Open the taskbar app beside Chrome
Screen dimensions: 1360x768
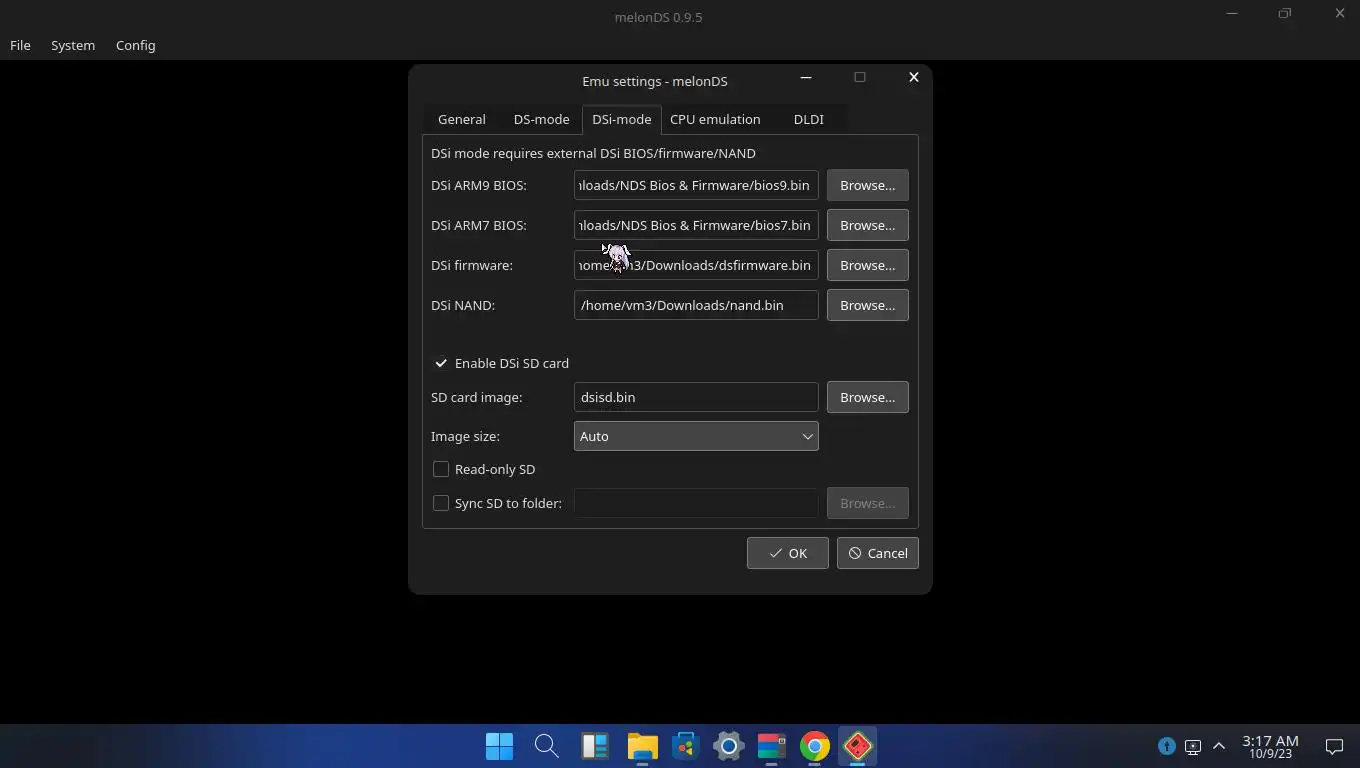pos(771,746)
